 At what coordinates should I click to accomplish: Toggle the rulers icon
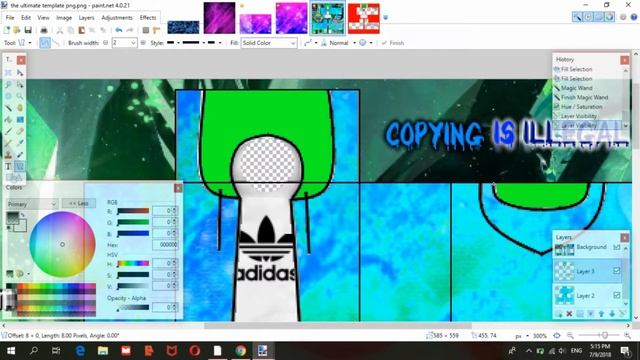click(156, 30)
